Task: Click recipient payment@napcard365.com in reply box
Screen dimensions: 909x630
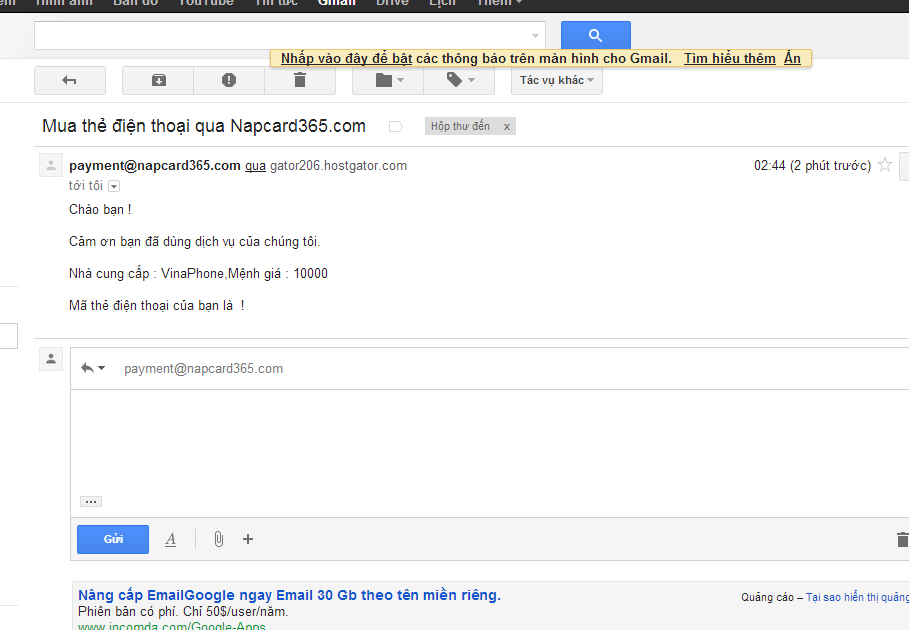Action: [203, 369]
